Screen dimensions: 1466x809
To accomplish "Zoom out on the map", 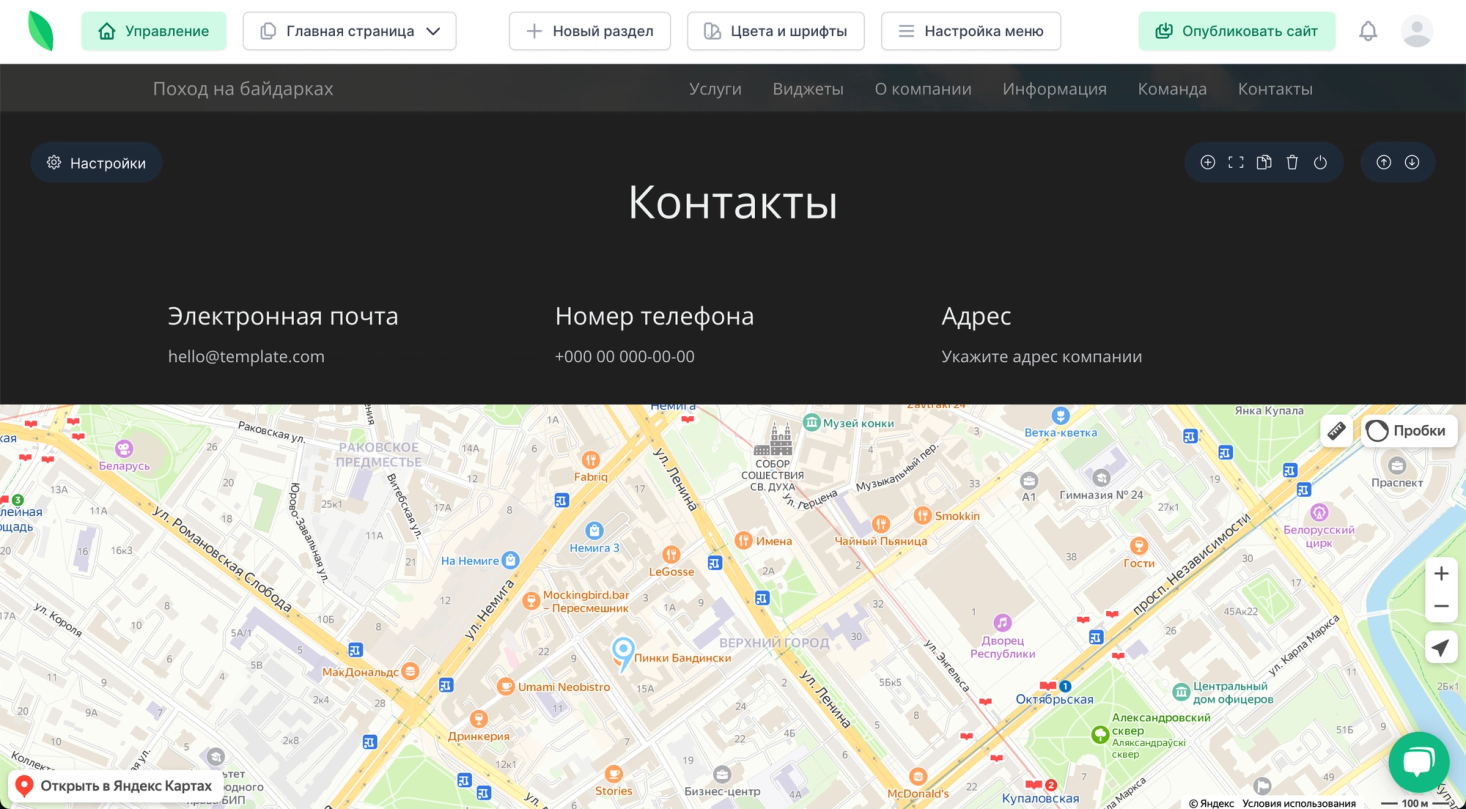I will [x=1441, y=606].
